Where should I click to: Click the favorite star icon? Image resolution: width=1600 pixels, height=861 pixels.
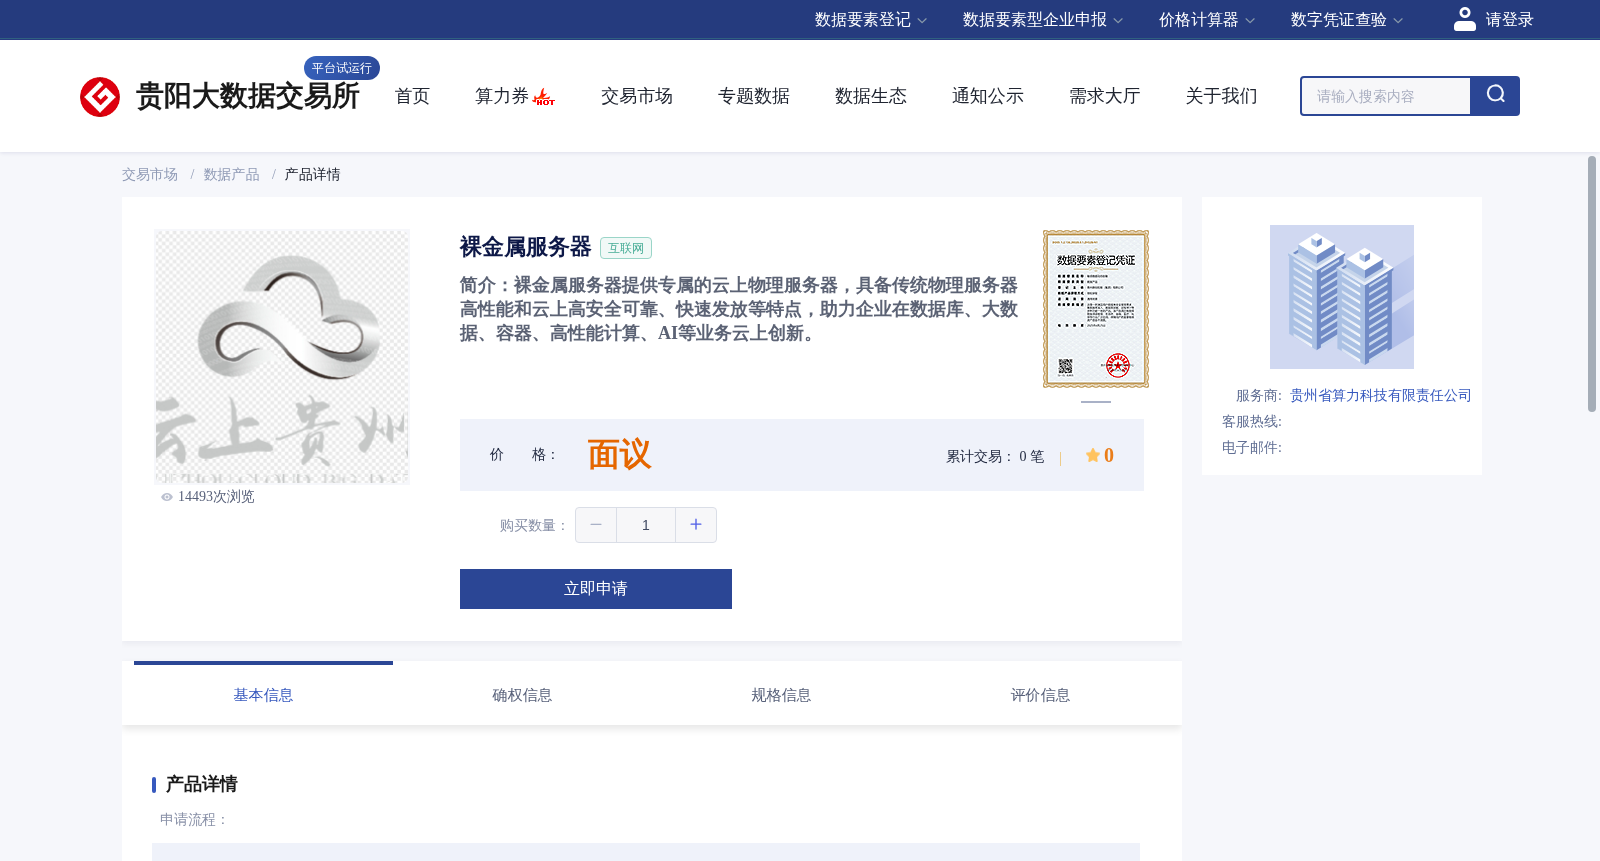(x=1092, y=455)
